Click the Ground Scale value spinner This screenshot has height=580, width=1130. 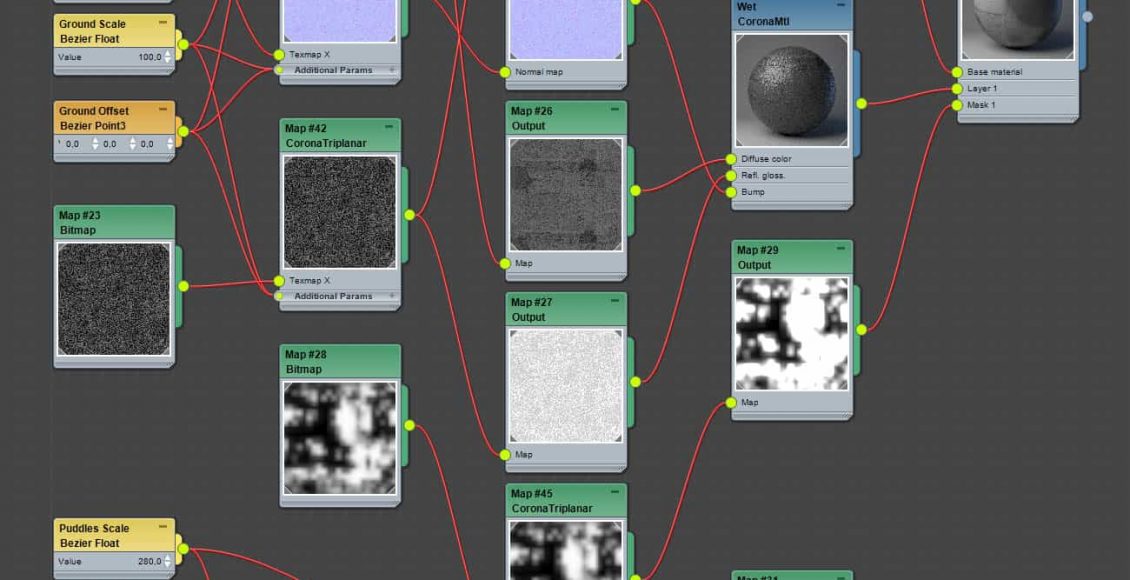(168, 57)
